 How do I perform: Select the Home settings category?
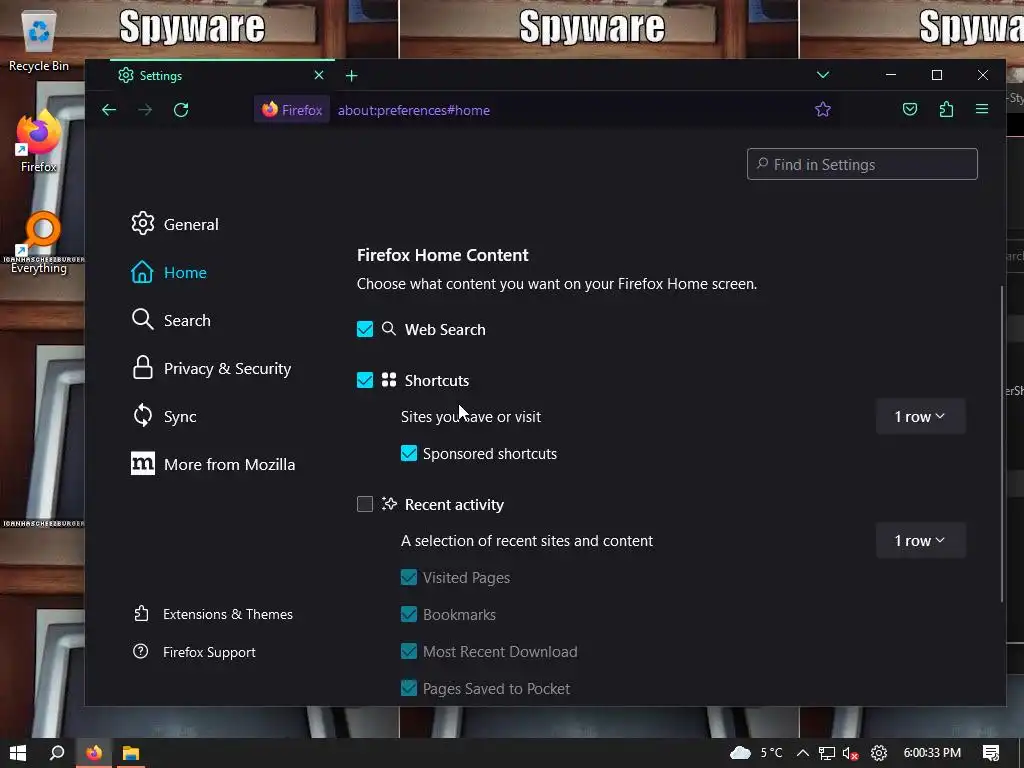coord(169,272)
